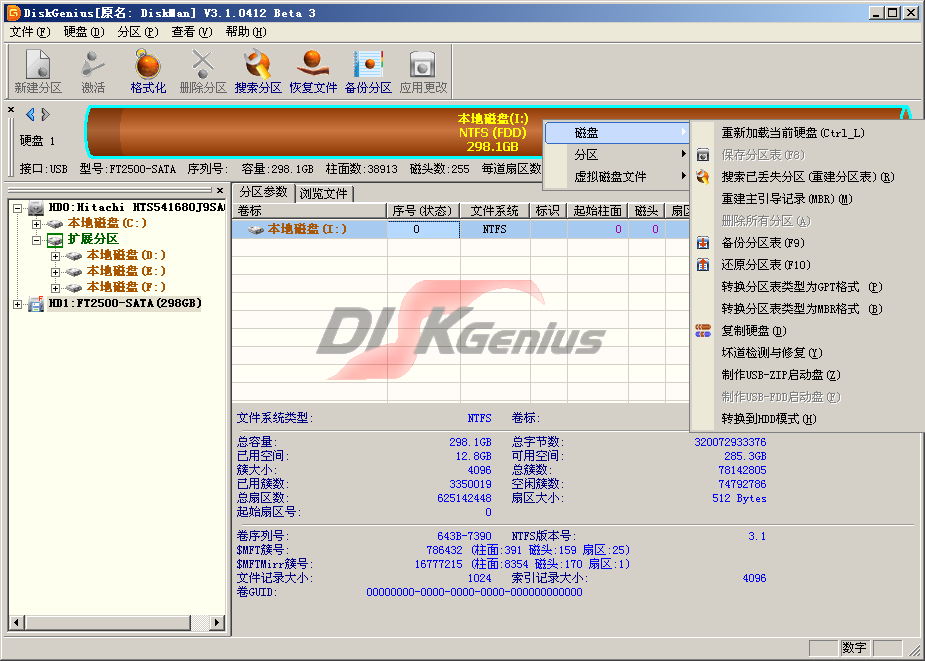Collapse the 扩展分区 tree node

tap(36, 240)
